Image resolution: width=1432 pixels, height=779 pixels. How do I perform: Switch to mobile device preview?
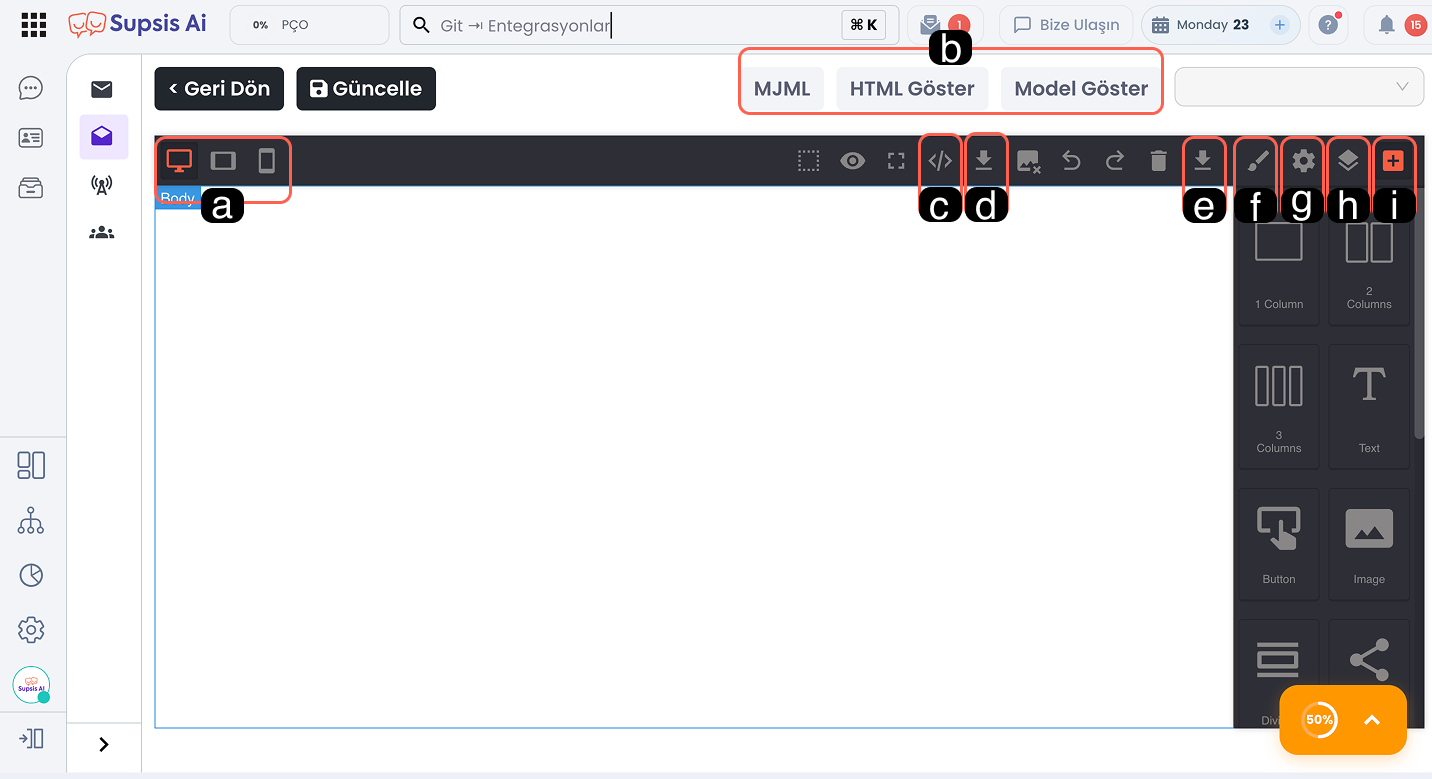[266, 161]
